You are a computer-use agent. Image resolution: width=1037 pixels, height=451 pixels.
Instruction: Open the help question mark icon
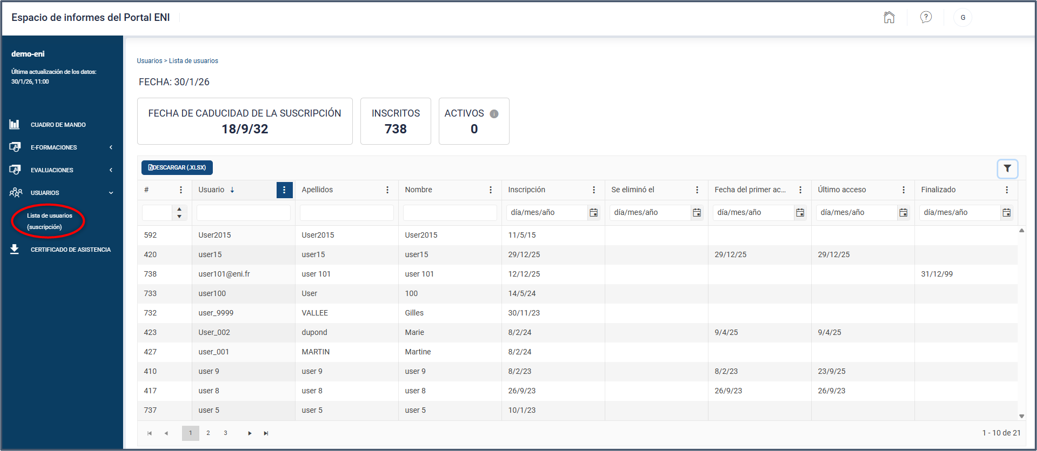(926, 18)
